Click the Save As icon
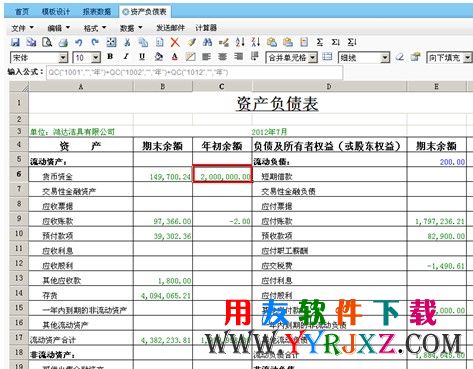 pyautogui.click(x=31, y=42)
